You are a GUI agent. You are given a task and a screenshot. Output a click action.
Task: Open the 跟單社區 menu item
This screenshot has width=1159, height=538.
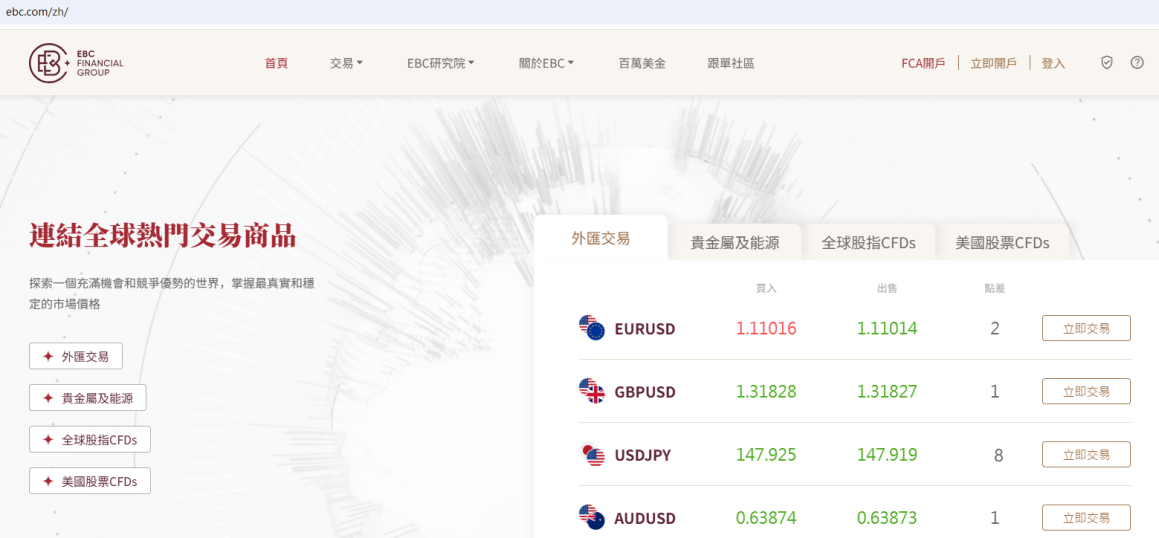click(x=730, y=64)
